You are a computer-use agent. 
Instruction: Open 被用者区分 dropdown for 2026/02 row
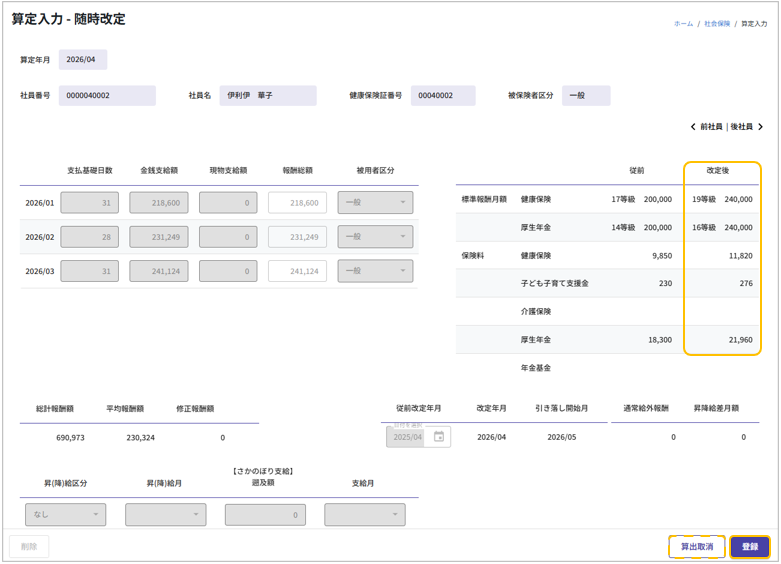[375, 237]
